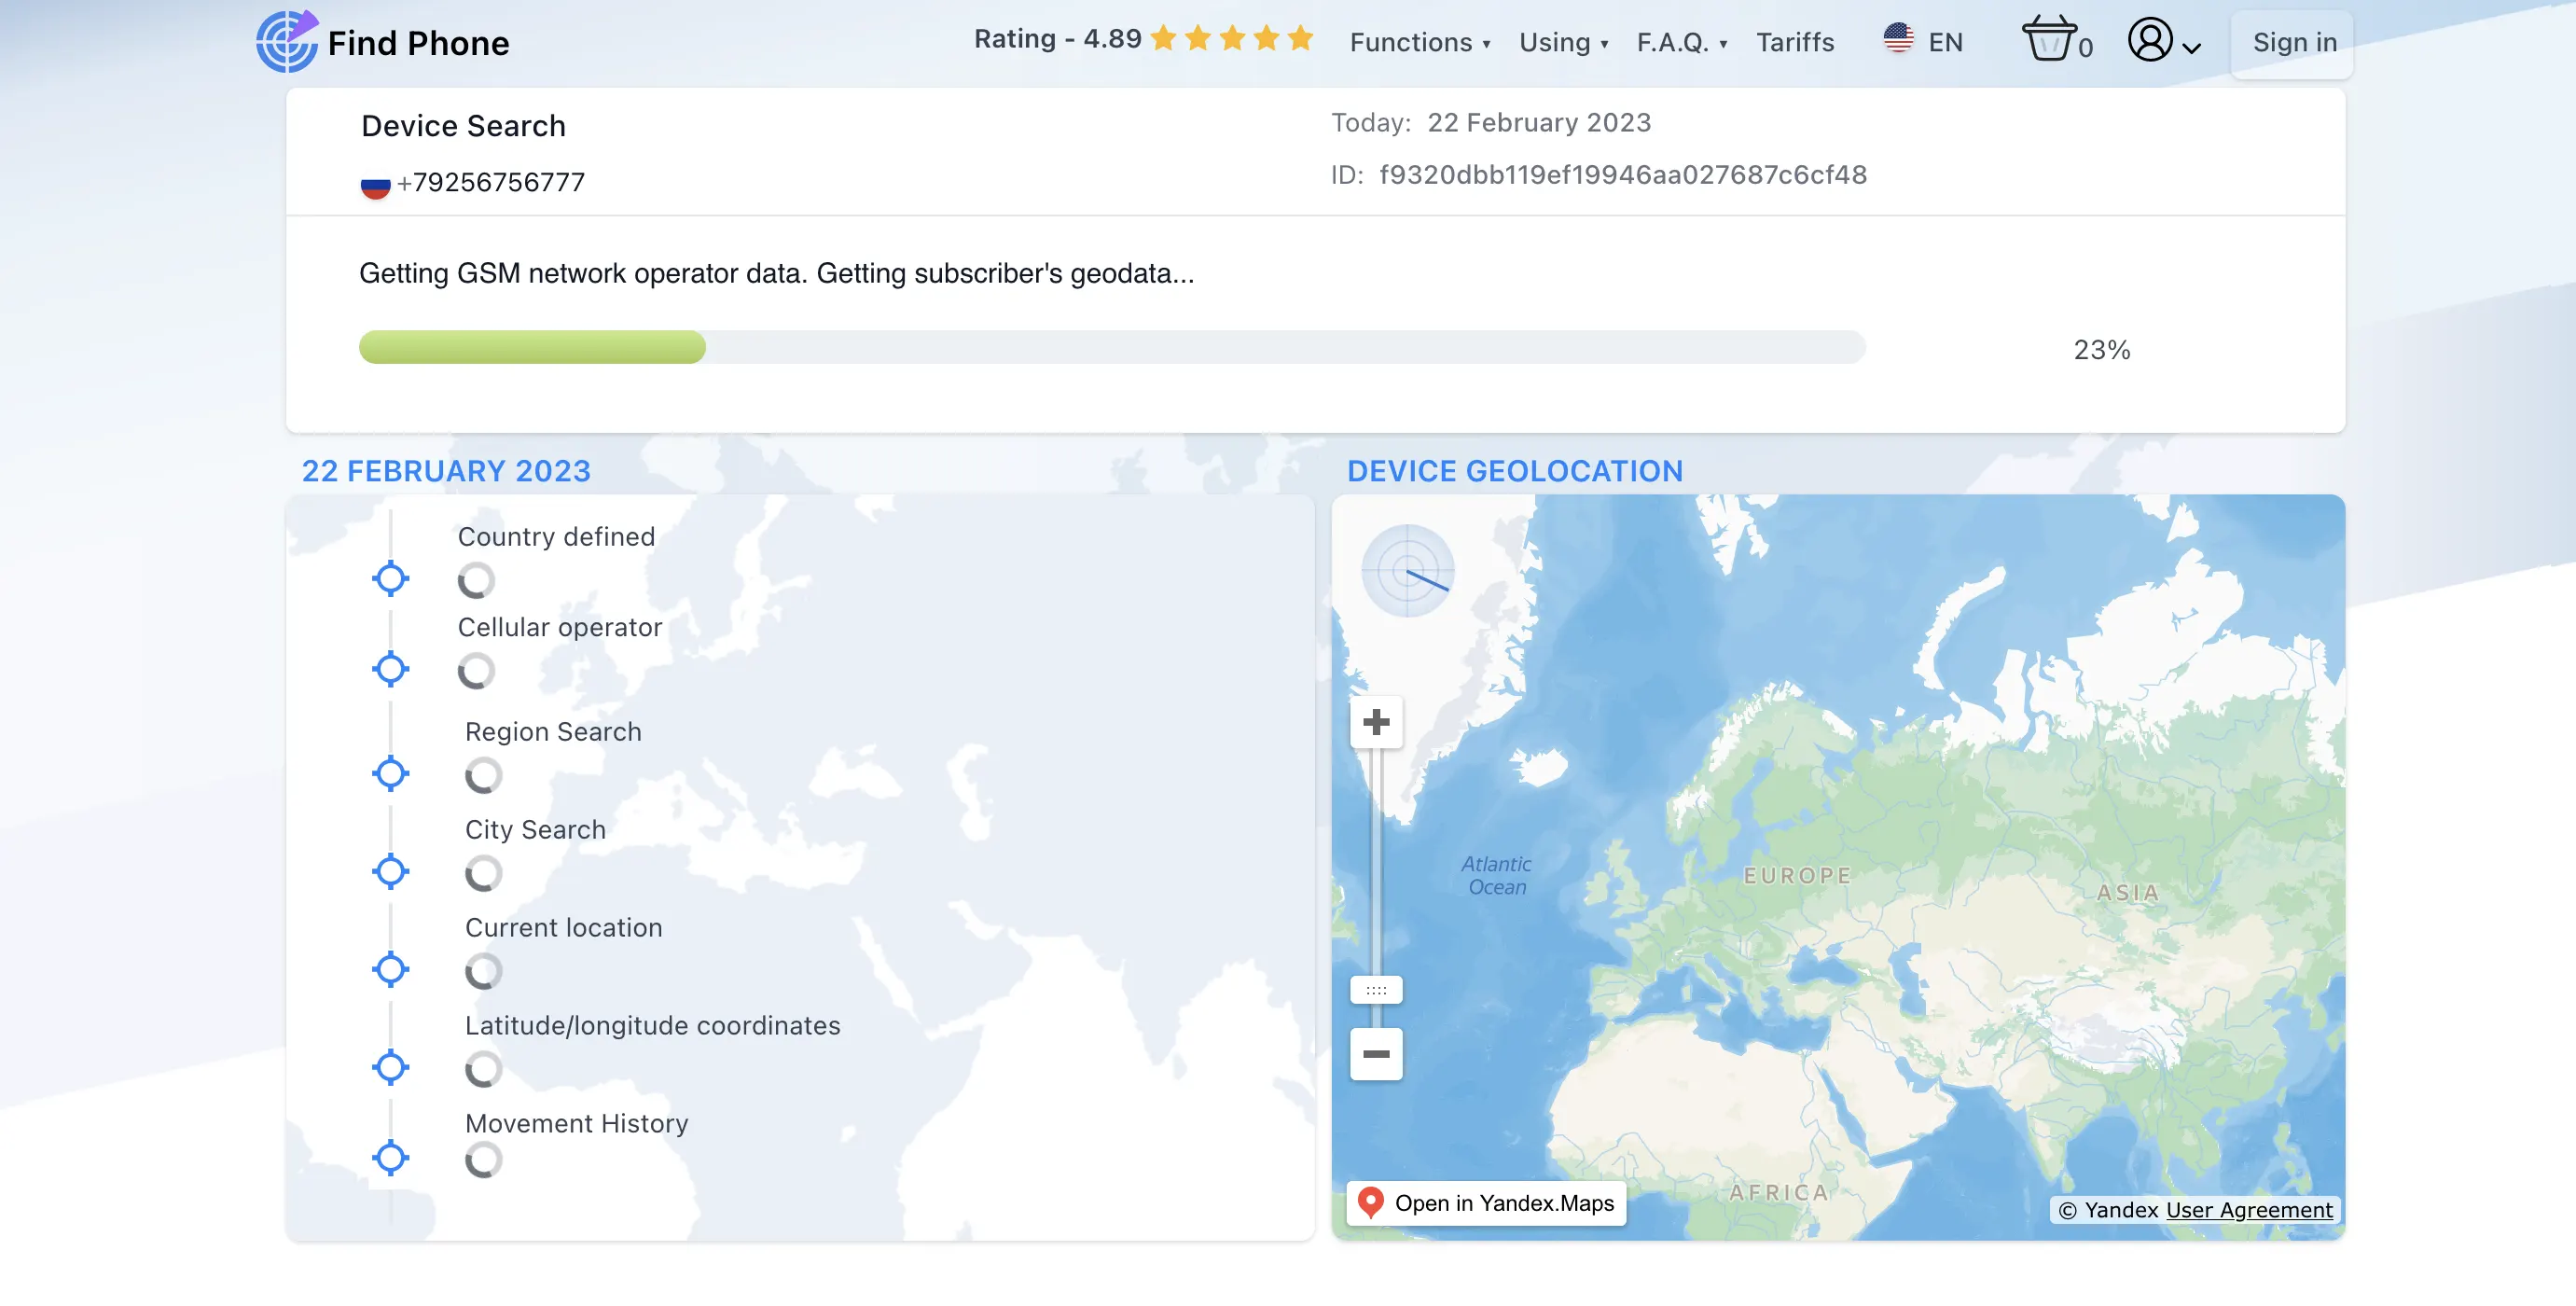Toggle the Current location status indicator
The height and width of the screenshot is (1306, 2576).
click(479, 969)
